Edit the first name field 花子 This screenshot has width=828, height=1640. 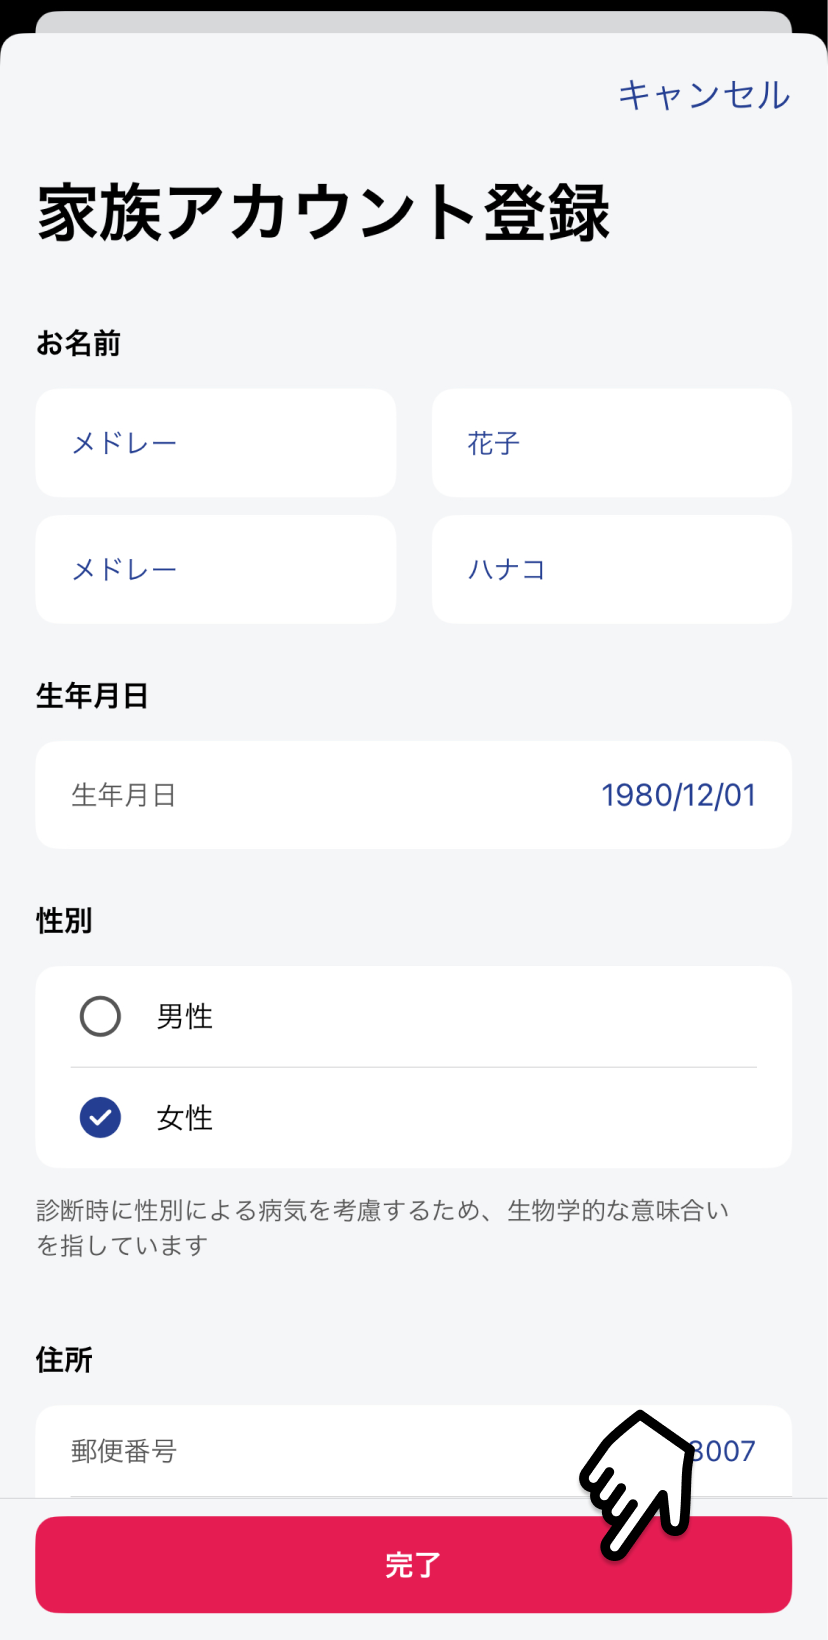pos(611,443)
